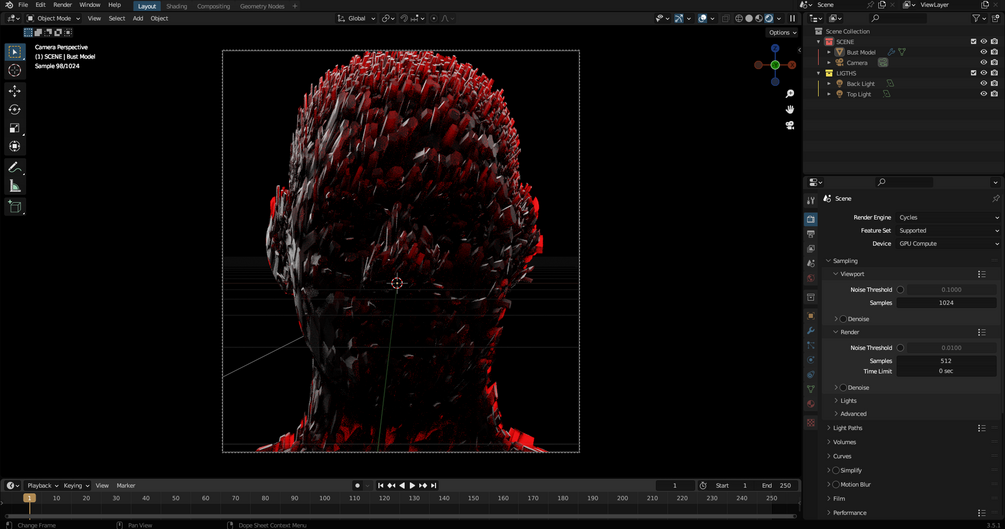Select the Move tool
Screen dimensions: 1005x529
[x=14, y=91]
